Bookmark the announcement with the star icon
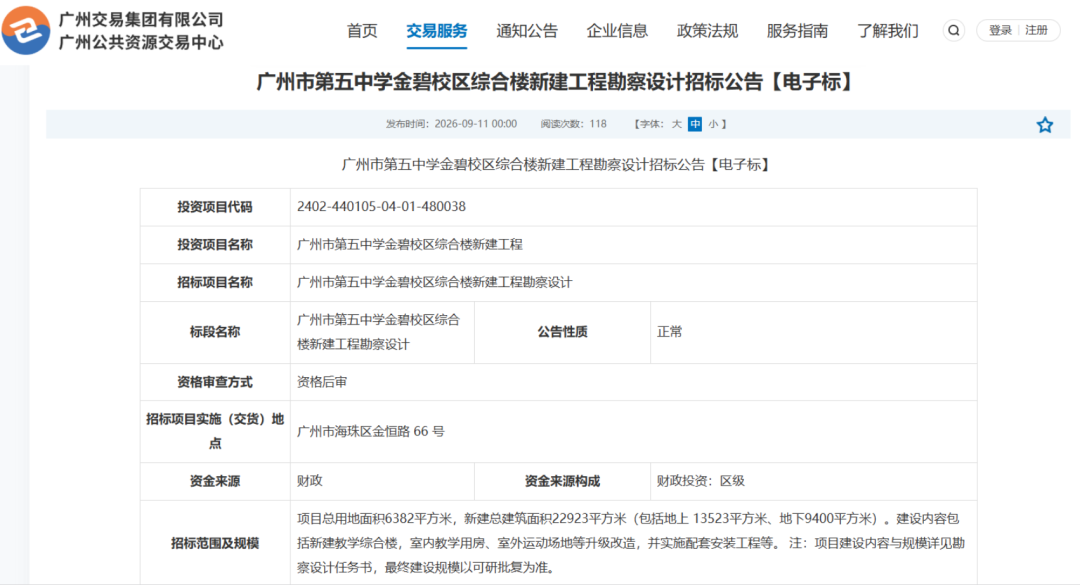 [1044, 125]
